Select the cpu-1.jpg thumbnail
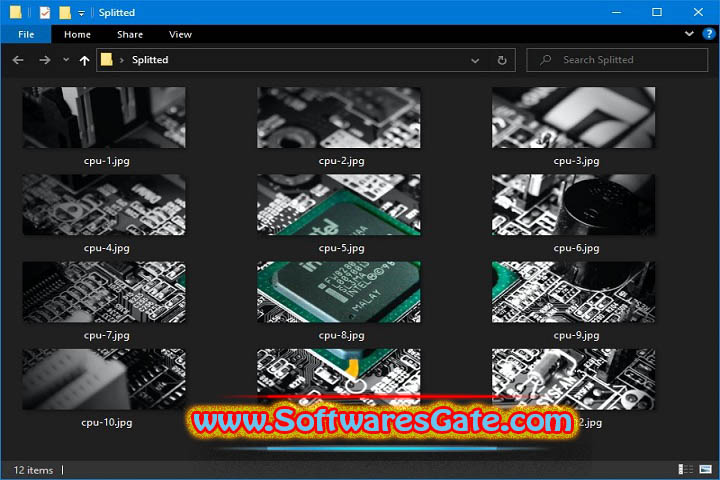Viewport: 720px width, 480px height. coord(104,118)
